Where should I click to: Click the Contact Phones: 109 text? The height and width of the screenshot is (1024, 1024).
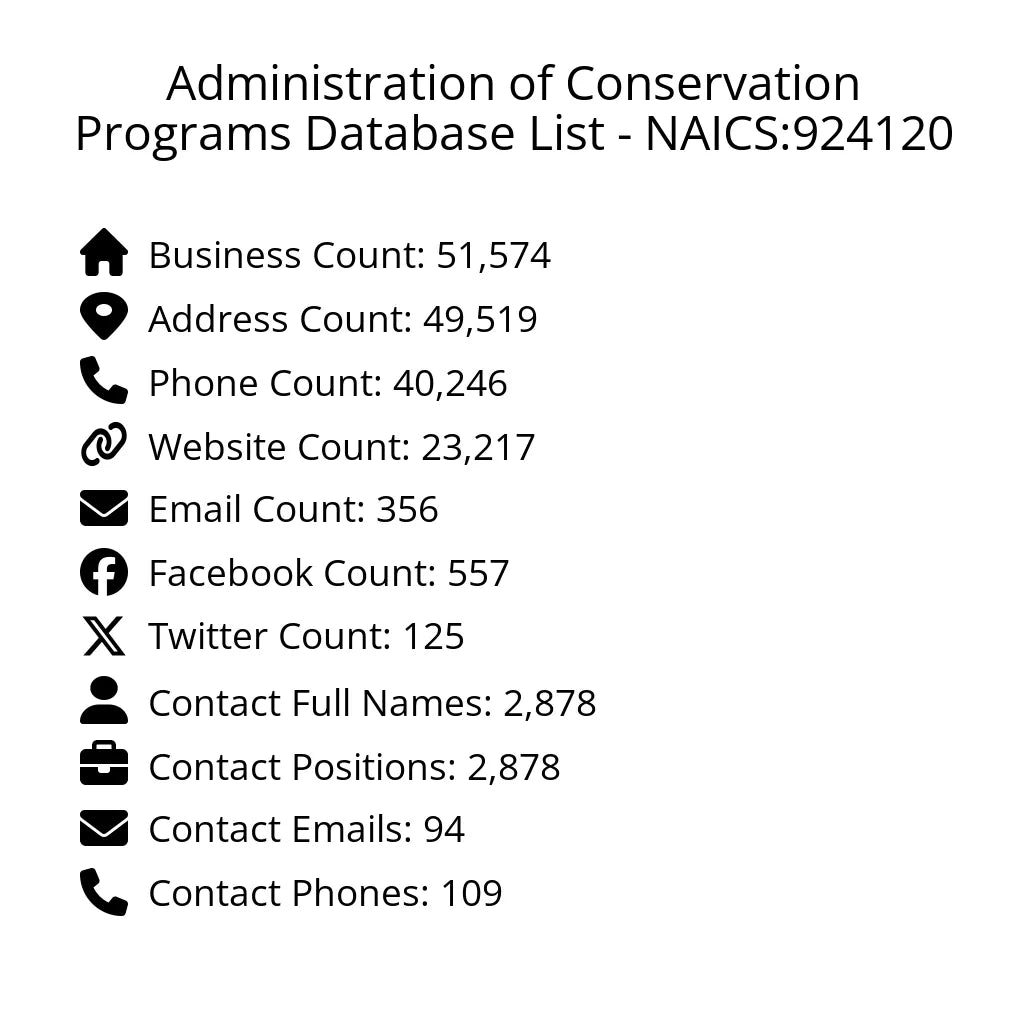[x=325, y=894]
